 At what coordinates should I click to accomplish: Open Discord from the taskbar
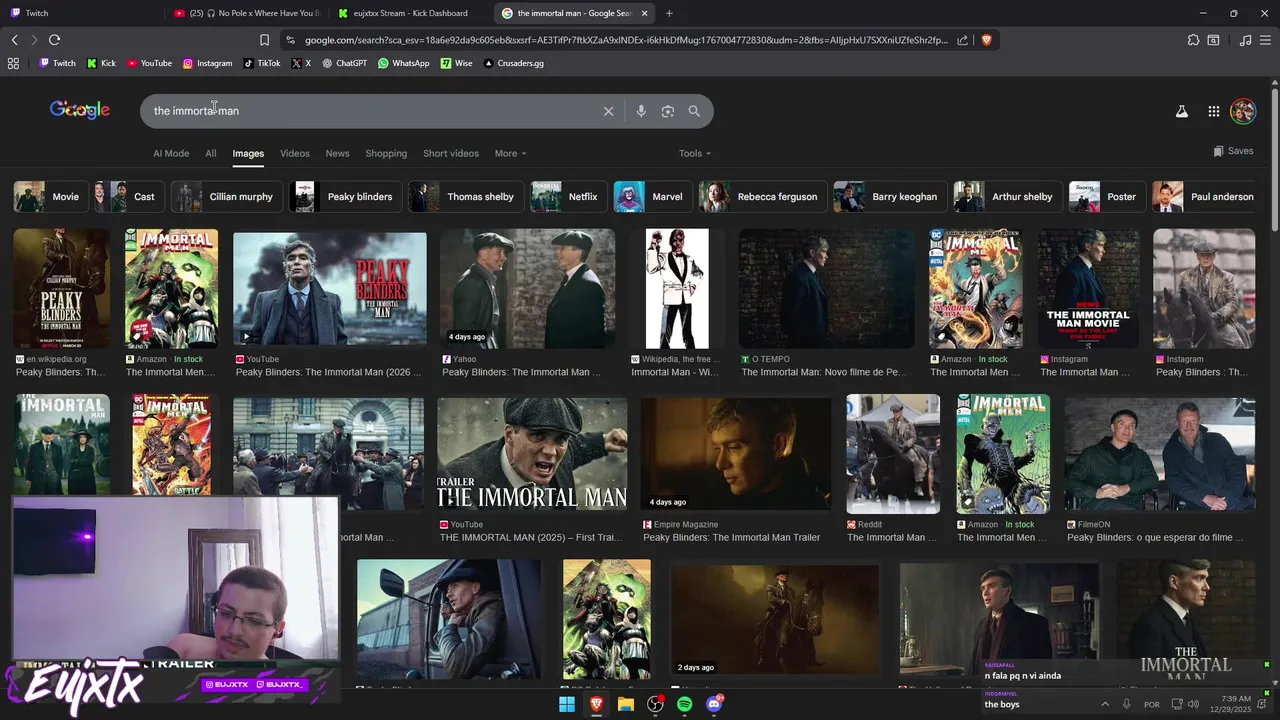point(714,704)
